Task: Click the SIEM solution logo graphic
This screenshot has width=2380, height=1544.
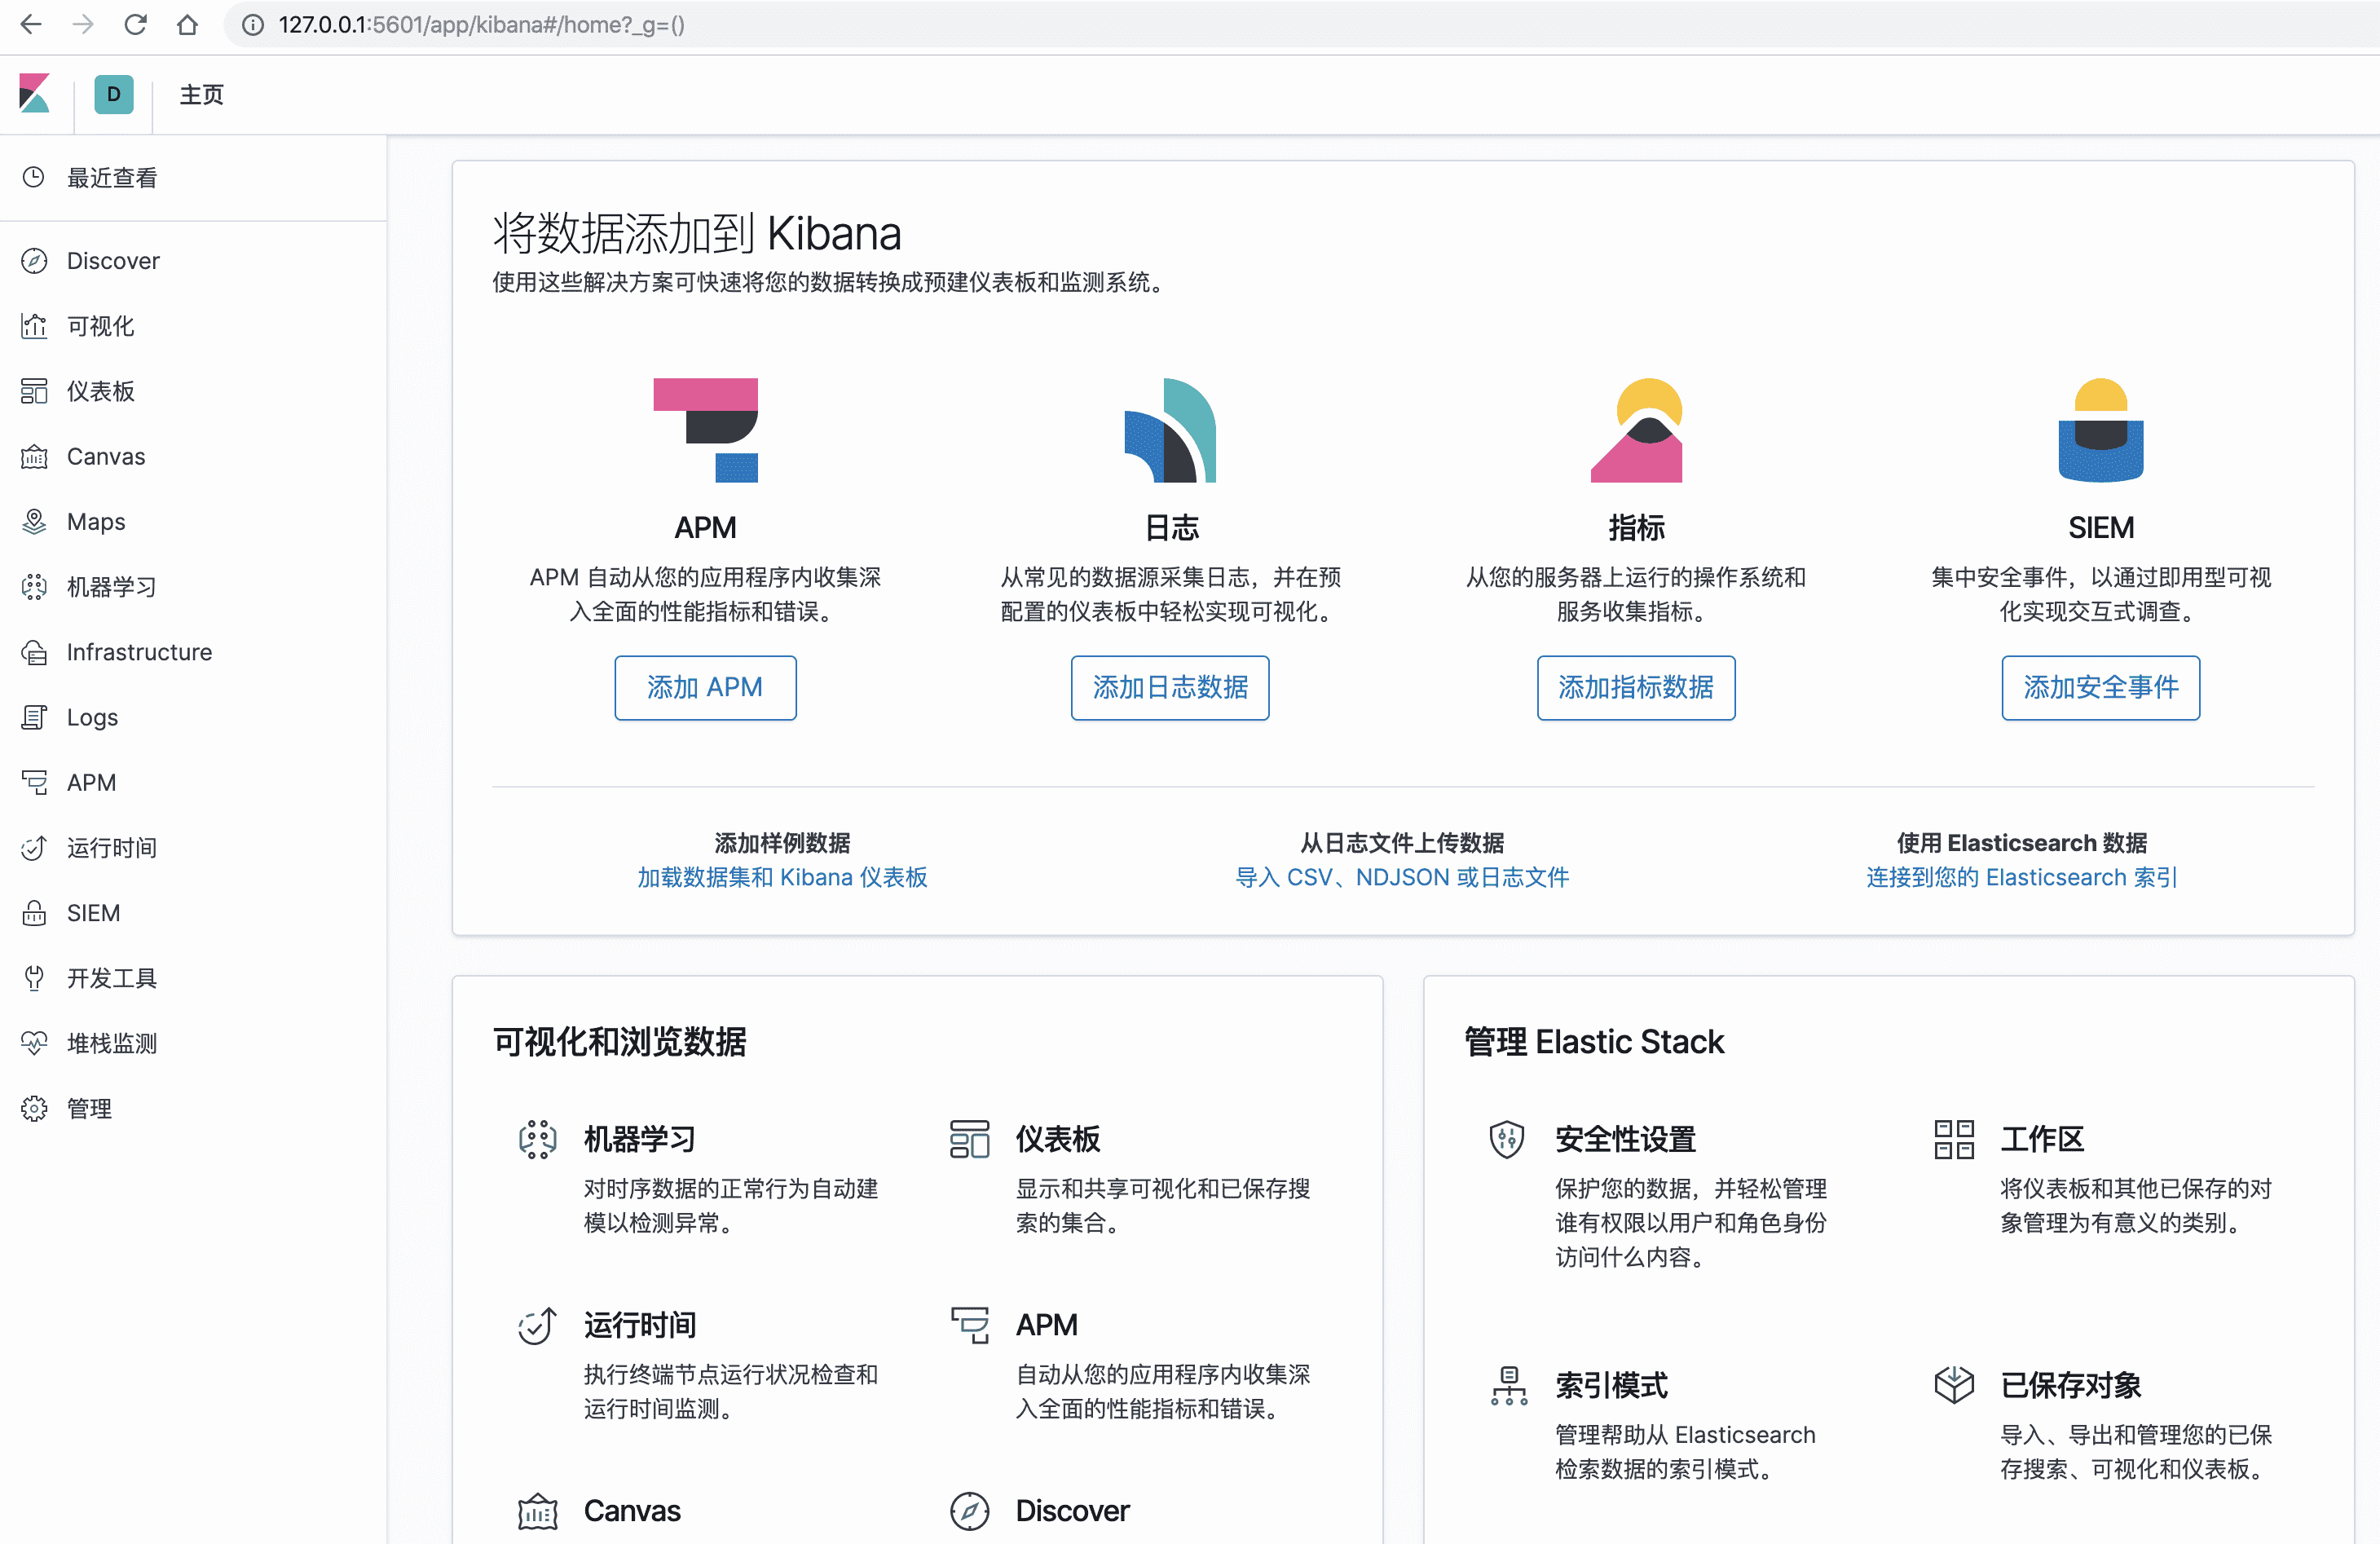Action: (2101, 430)
